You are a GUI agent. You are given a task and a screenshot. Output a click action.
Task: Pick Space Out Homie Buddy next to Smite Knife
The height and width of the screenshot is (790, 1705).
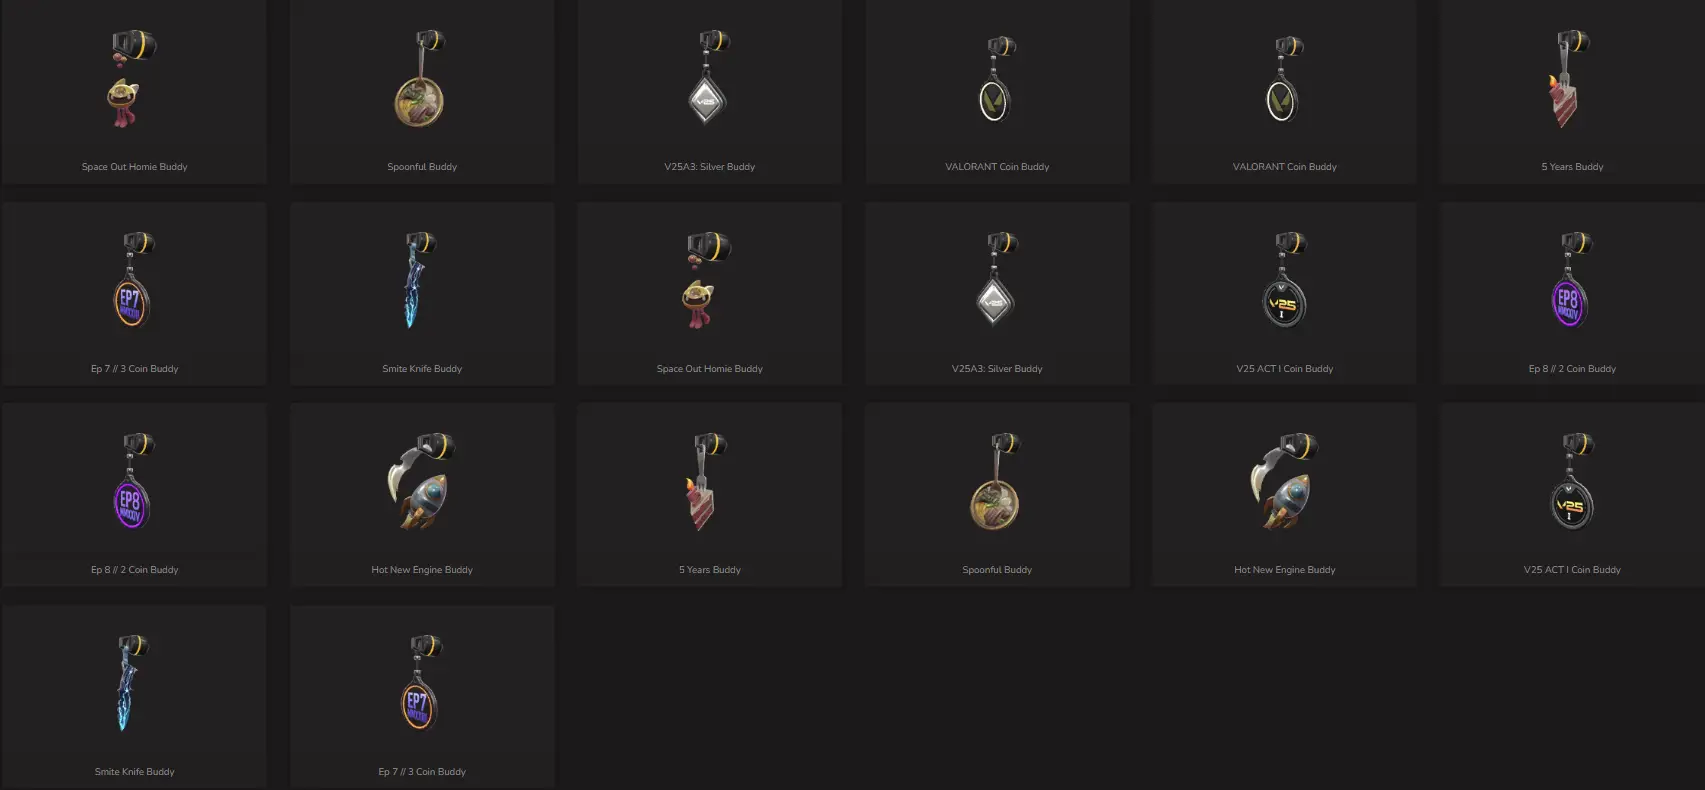709,294
